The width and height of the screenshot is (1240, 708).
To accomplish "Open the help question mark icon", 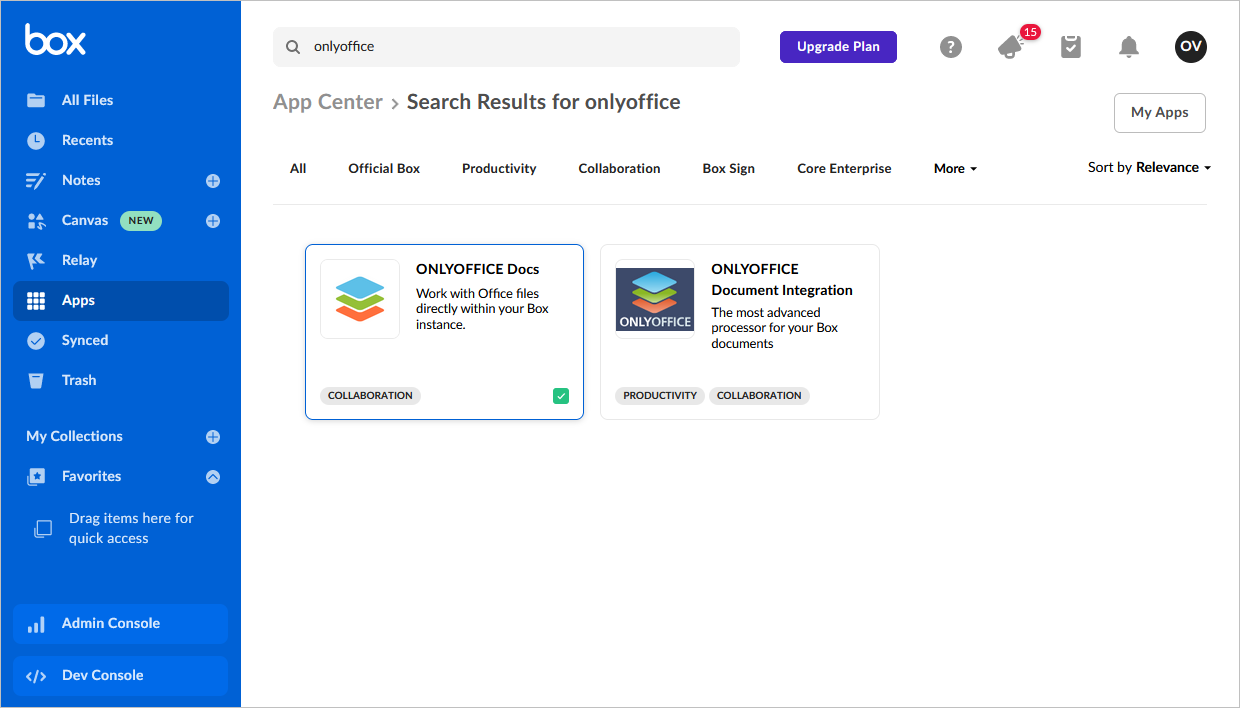I will pyautogui.click(x=950, y=47).
